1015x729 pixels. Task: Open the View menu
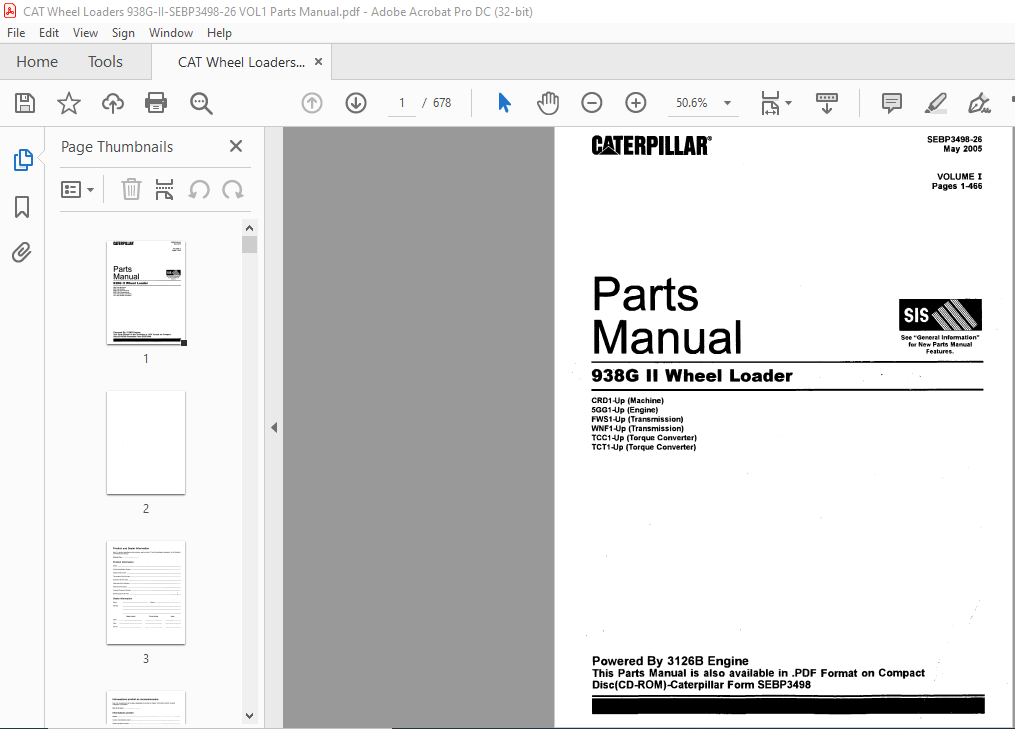point(85,33)
